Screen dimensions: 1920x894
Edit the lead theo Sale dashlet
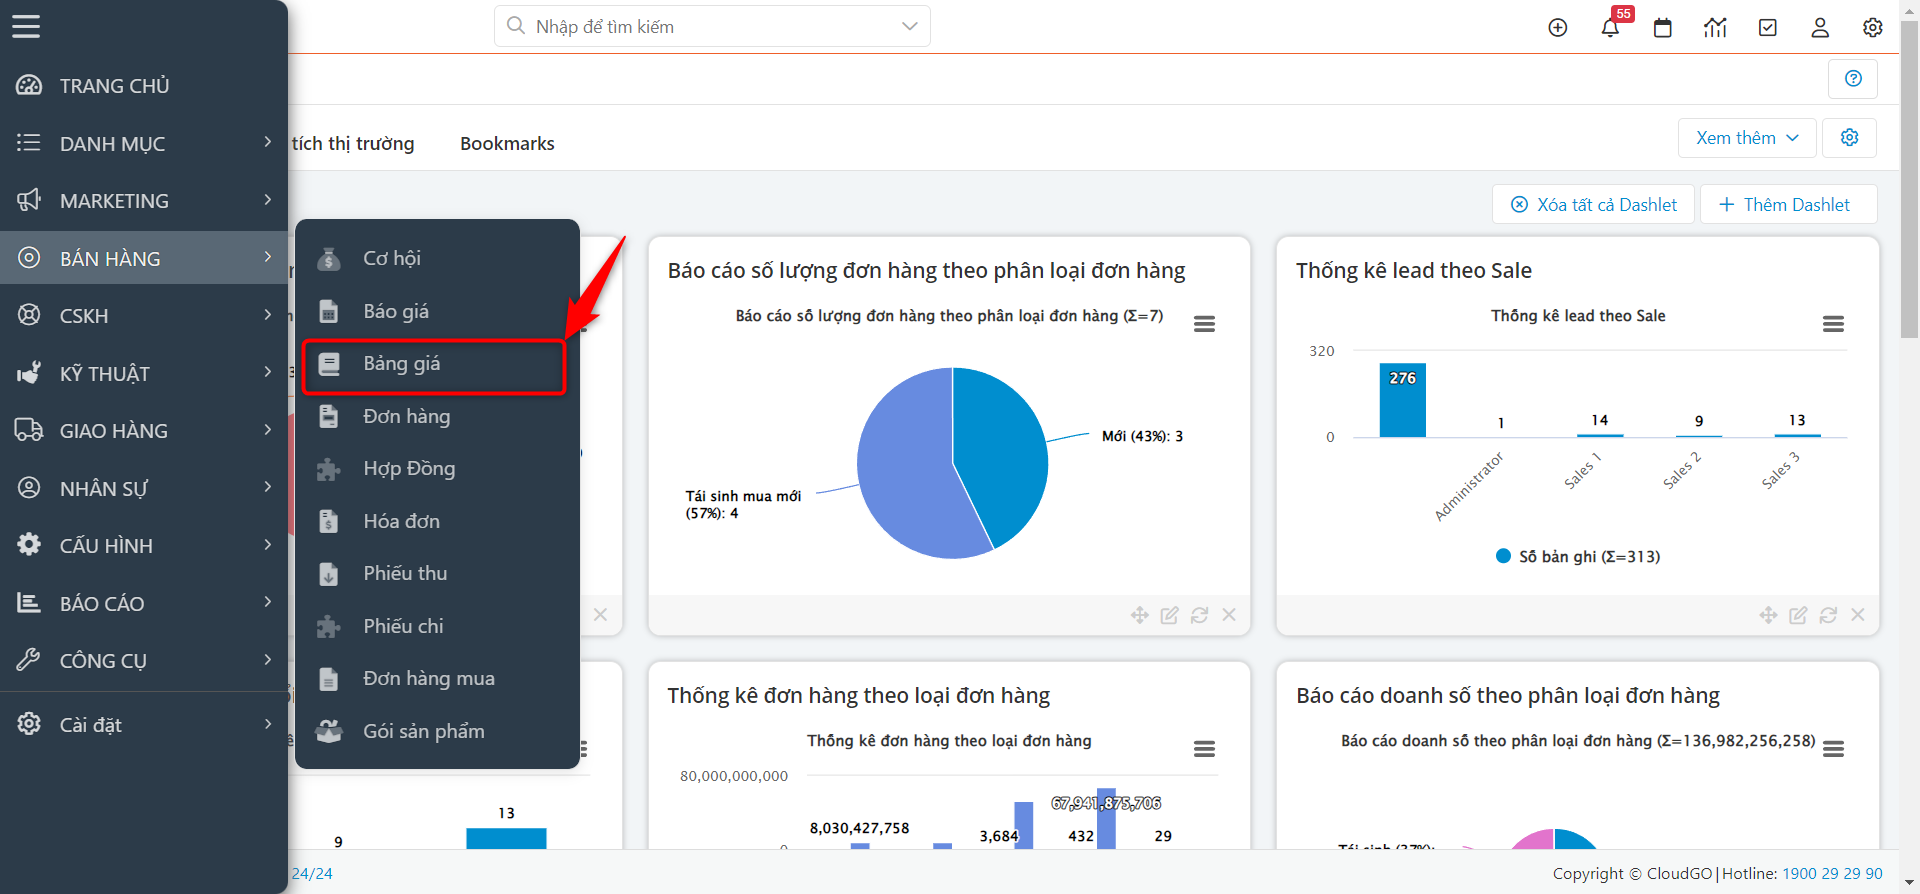(x=1798, y=615)
